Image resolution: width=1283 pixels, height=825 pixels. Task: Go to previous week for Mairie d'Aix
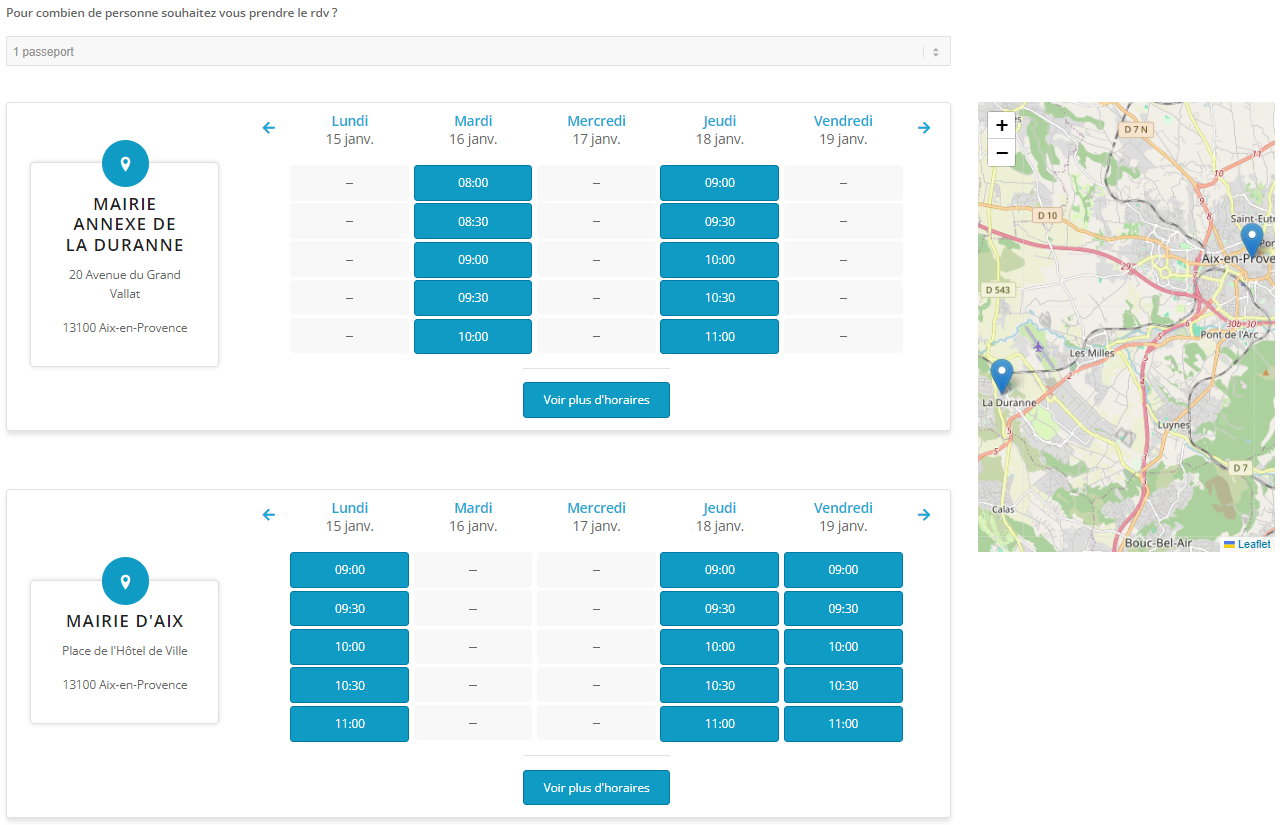click(x=268, y=515)
